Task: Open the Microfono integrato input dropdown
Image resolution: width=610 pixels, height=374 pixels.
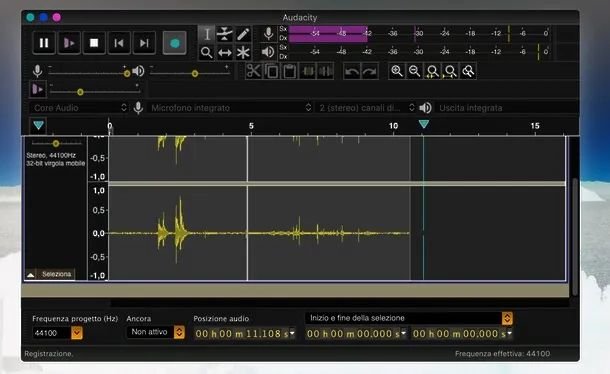Action: 231,108
